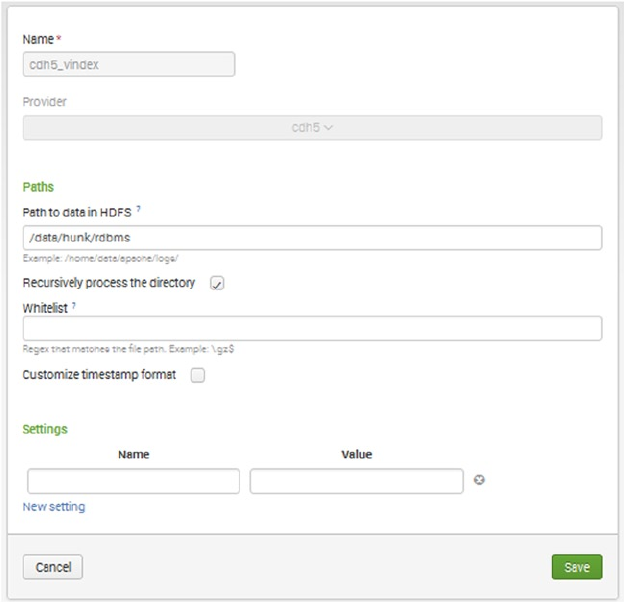This screenshot has width=624, height=602.
Task: Toggle the Recursively process the directory checkbox
Action: coord(217,283)
